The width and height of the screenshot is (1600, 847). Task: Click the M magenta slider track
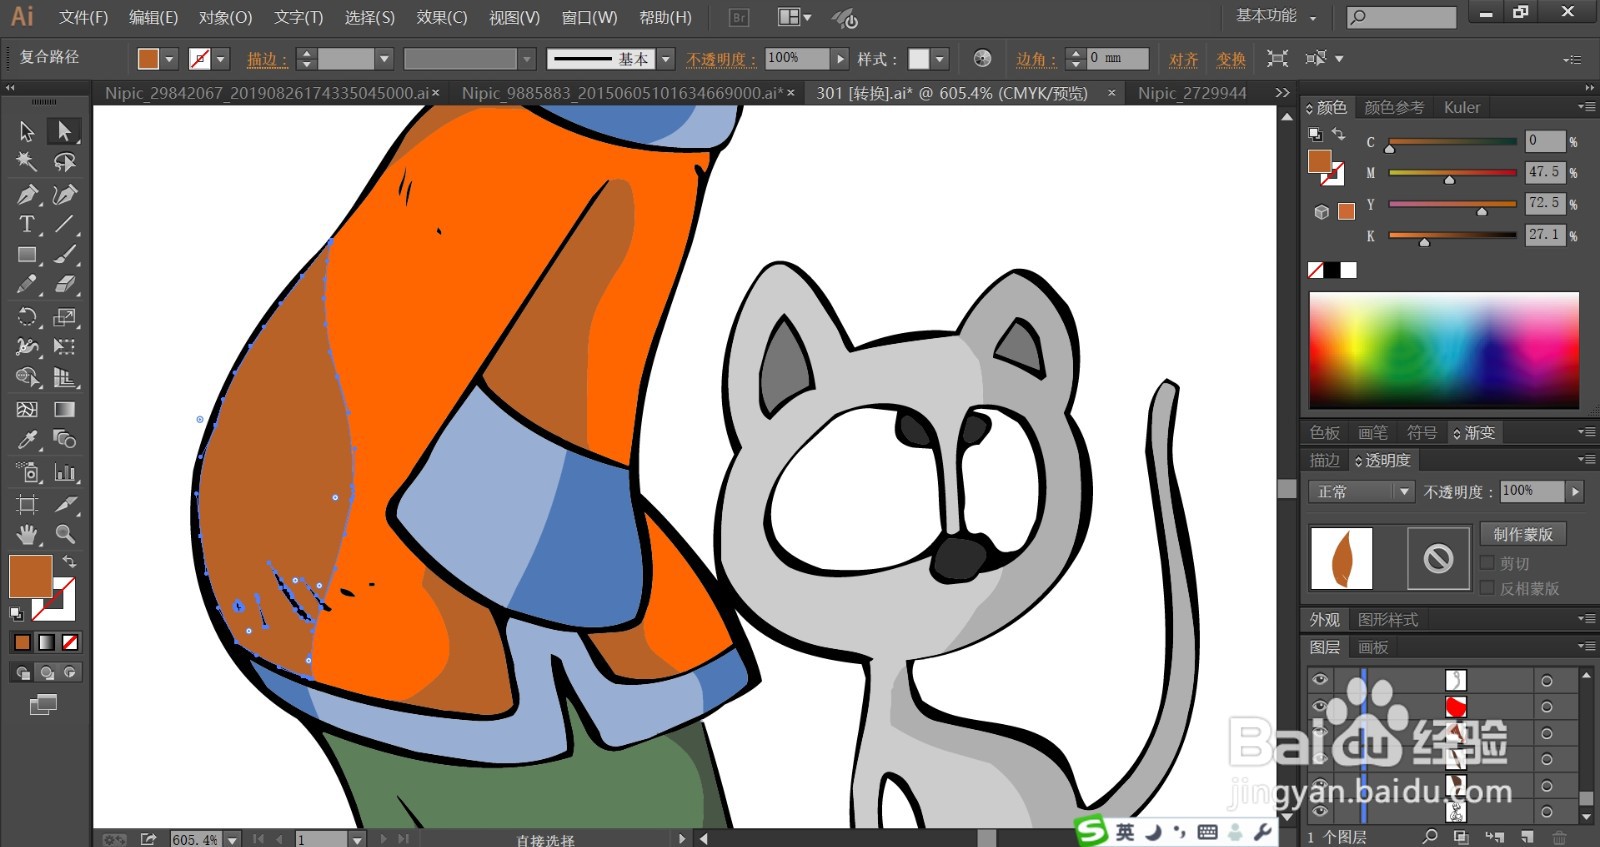click(x=1452, y=172)
